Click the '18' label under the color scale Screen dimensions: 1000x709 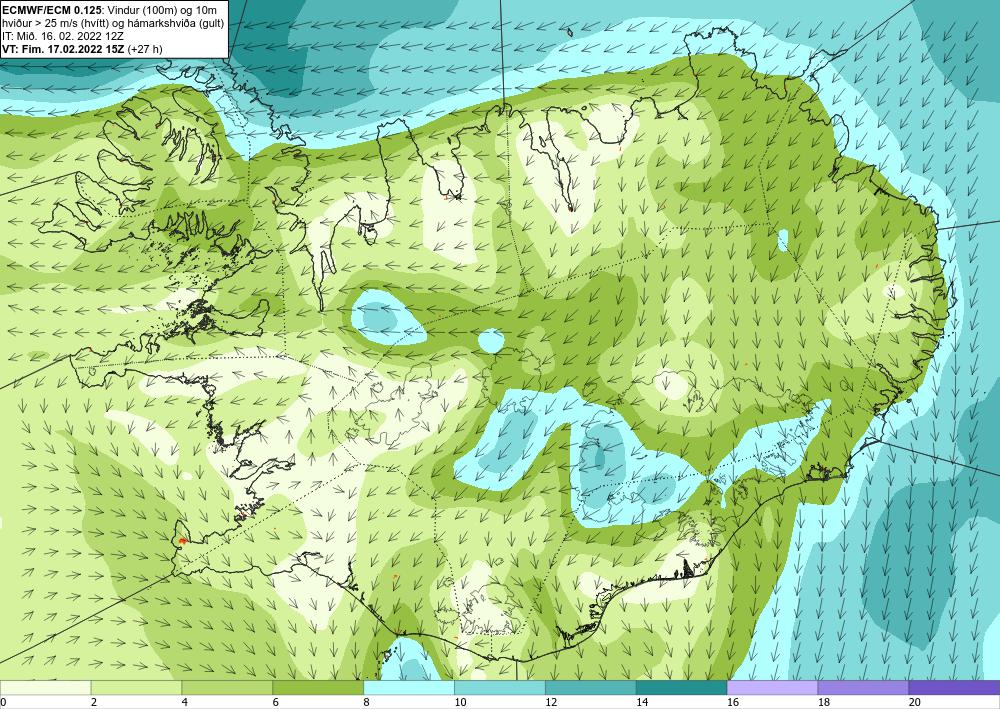[x=823, y=702]
